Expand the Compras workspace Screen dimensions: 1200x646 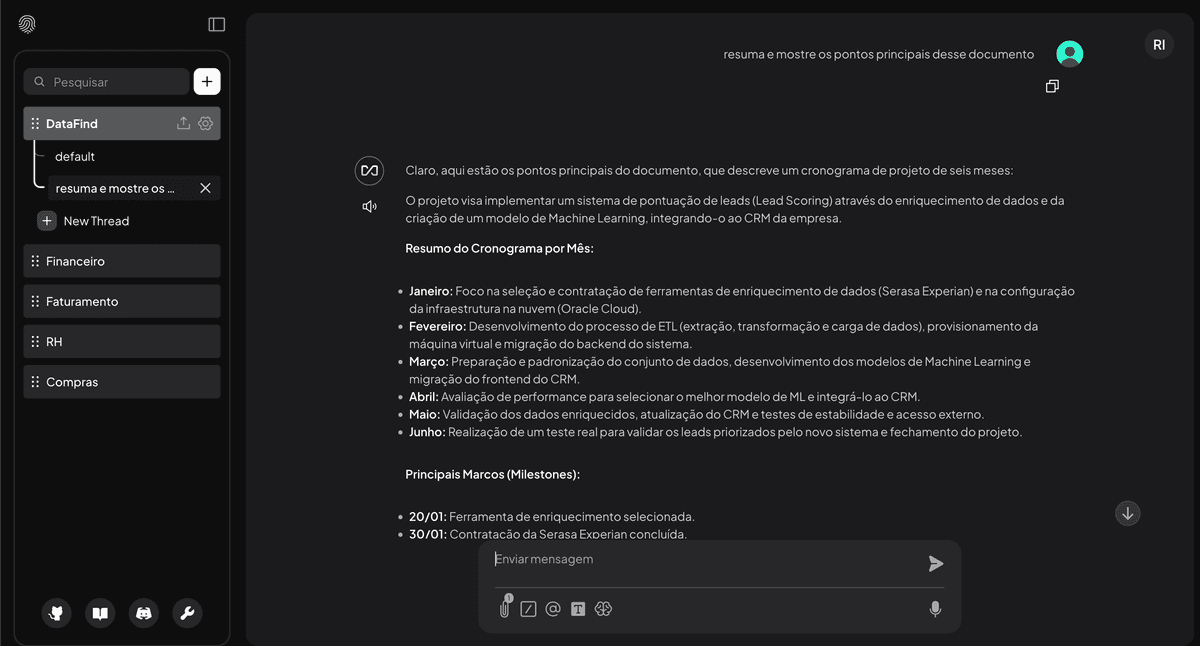point(121,381)
